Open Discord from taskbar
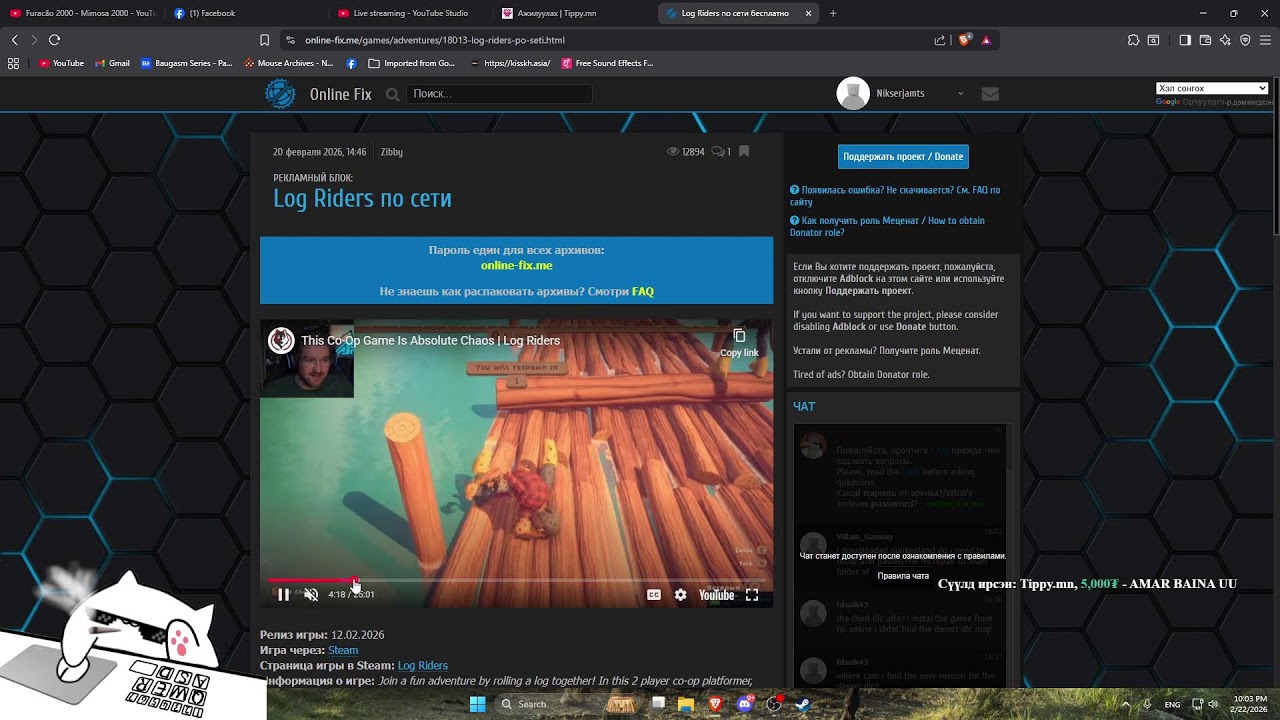Screen dimensions: 1280x720 [744, 704]
